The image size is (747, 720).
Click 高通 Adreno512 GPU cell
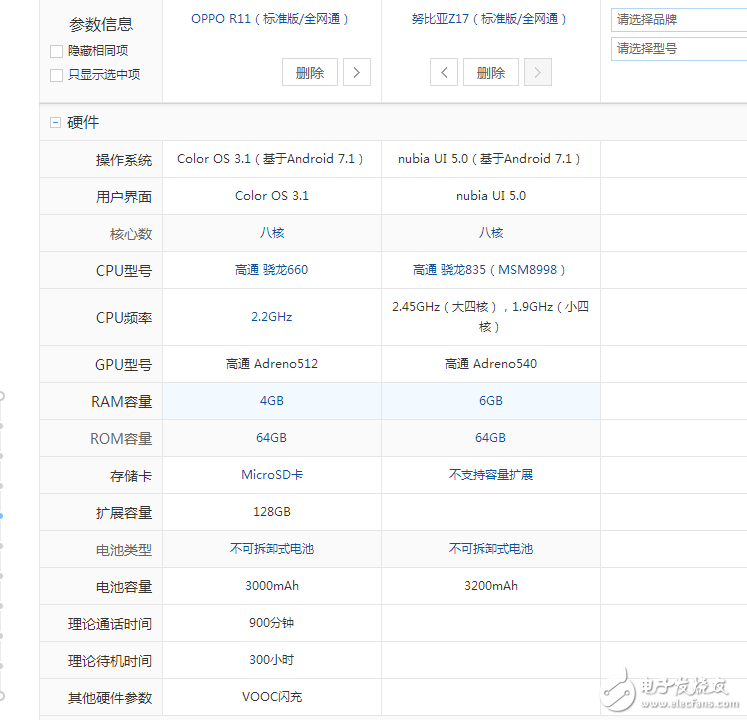[272, 364]
